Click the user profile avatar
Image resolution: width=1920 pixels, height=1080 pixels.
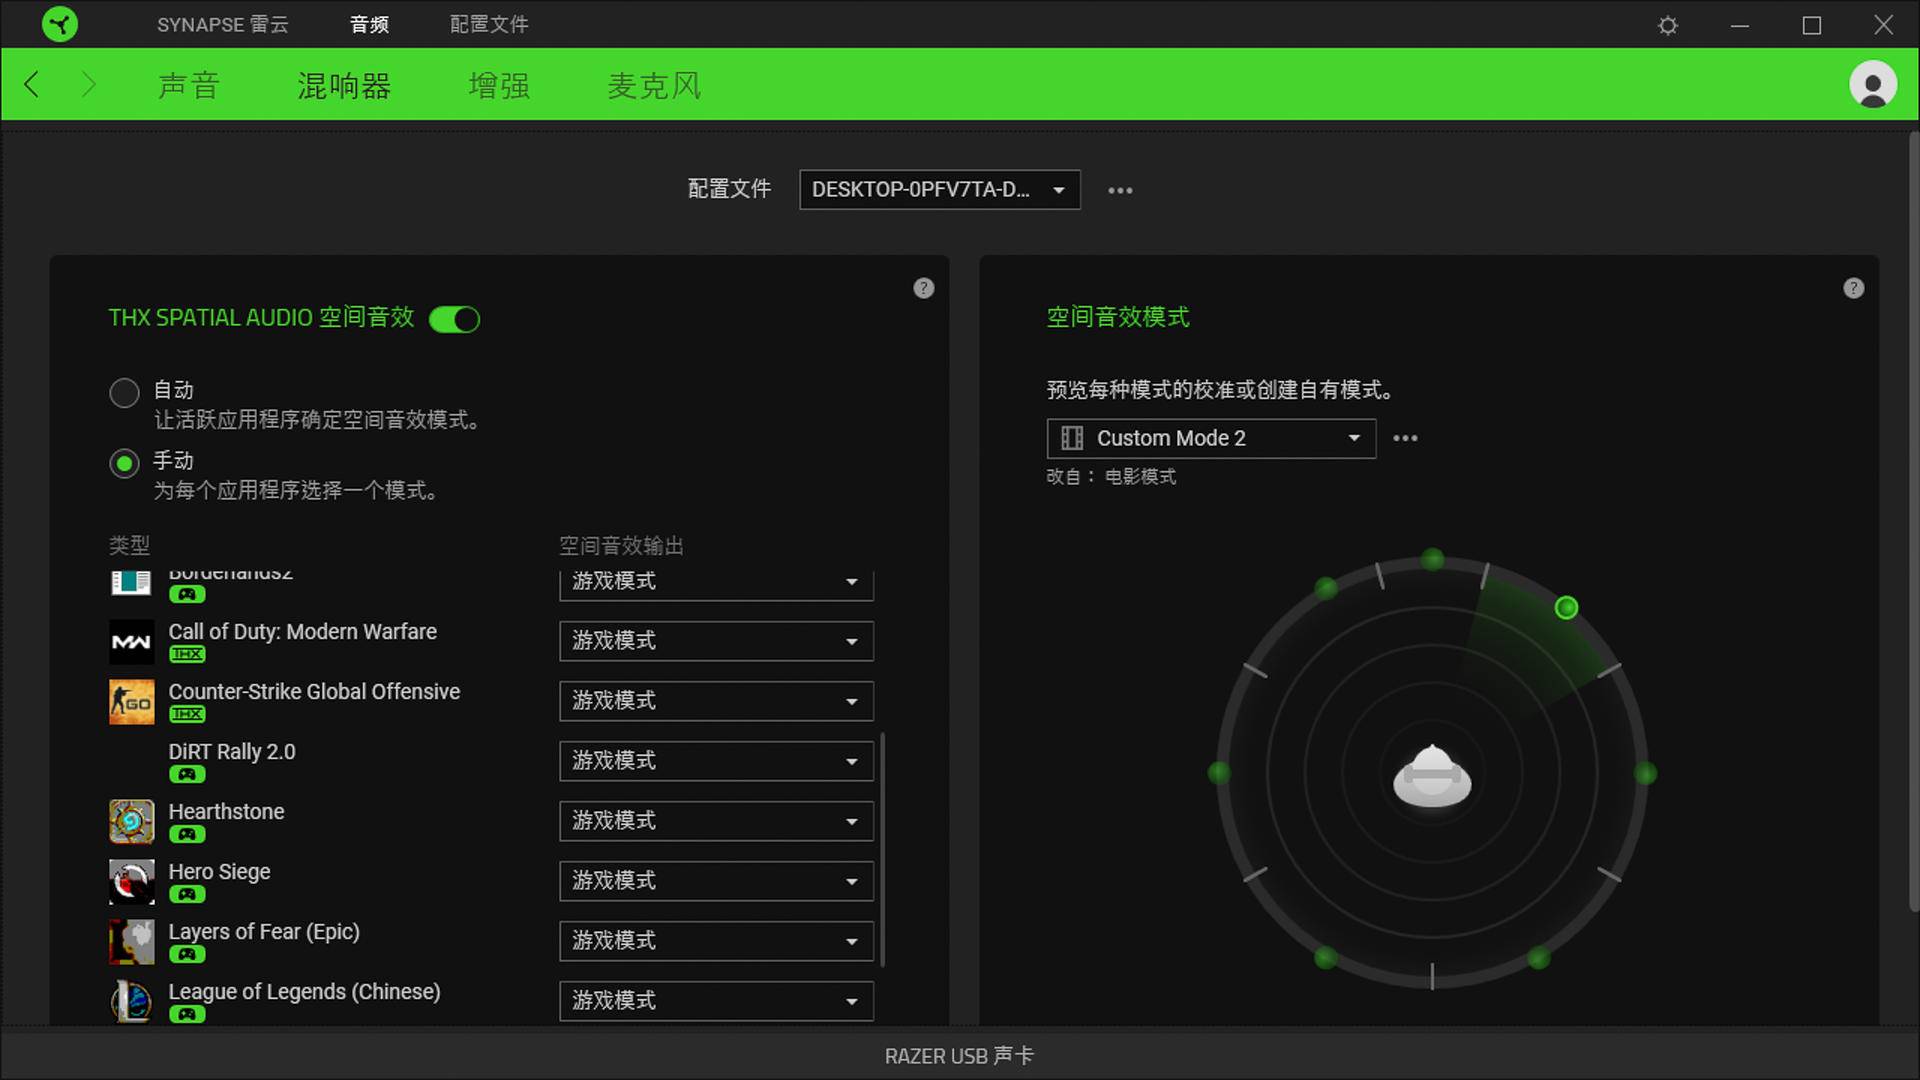(1872, 84)
